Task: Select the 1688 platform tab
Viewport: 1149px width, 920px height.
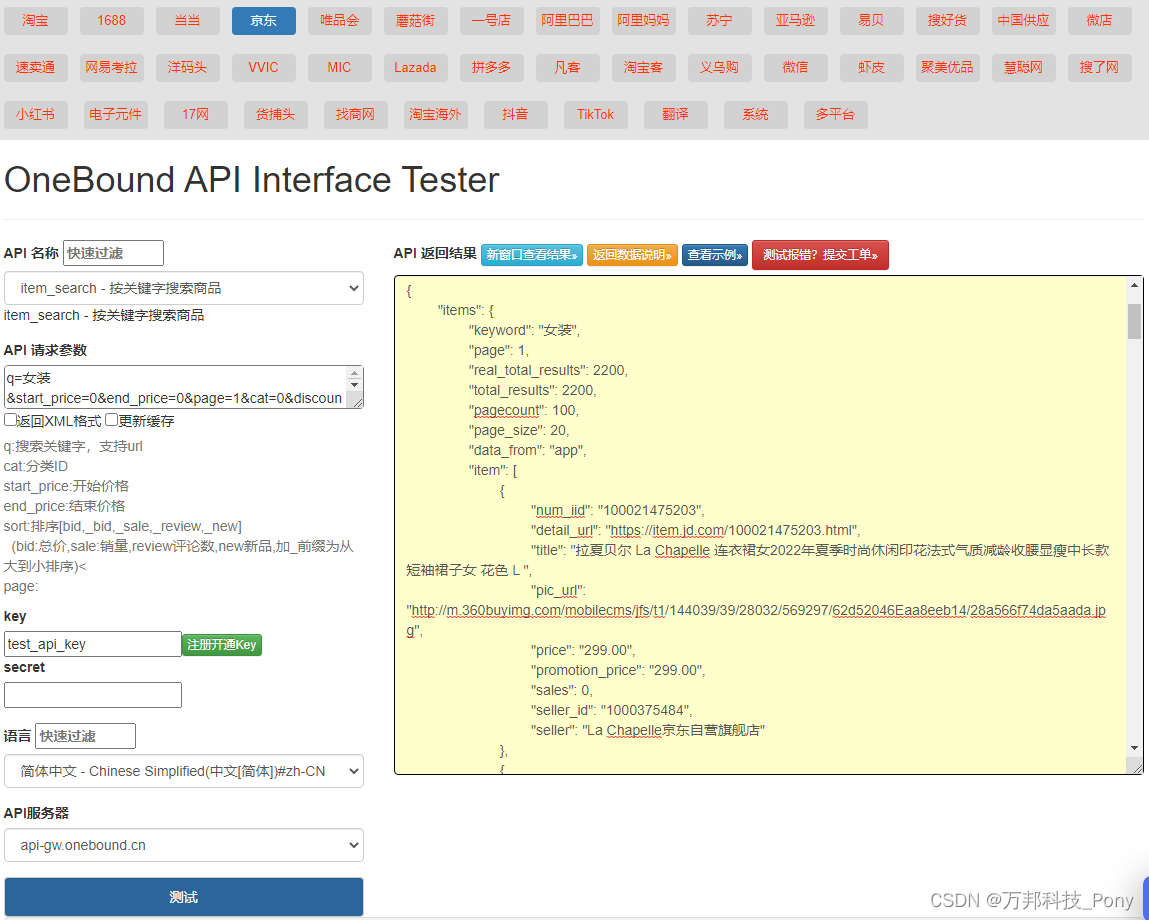Action: tap(111, 21)
